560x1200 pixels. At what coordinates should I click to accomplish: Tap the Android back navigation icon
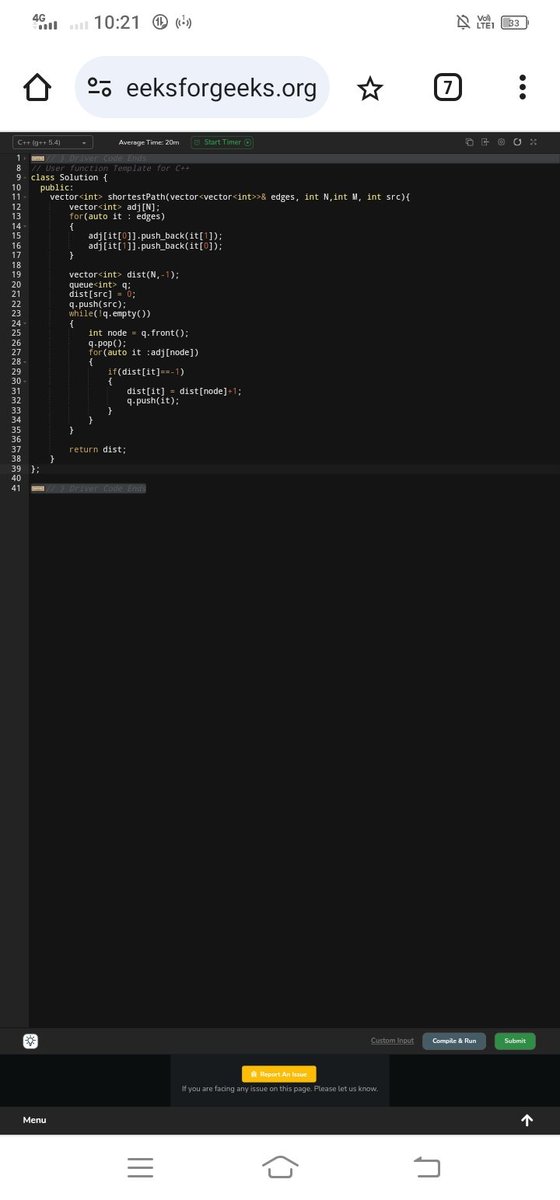point(426,1167)
